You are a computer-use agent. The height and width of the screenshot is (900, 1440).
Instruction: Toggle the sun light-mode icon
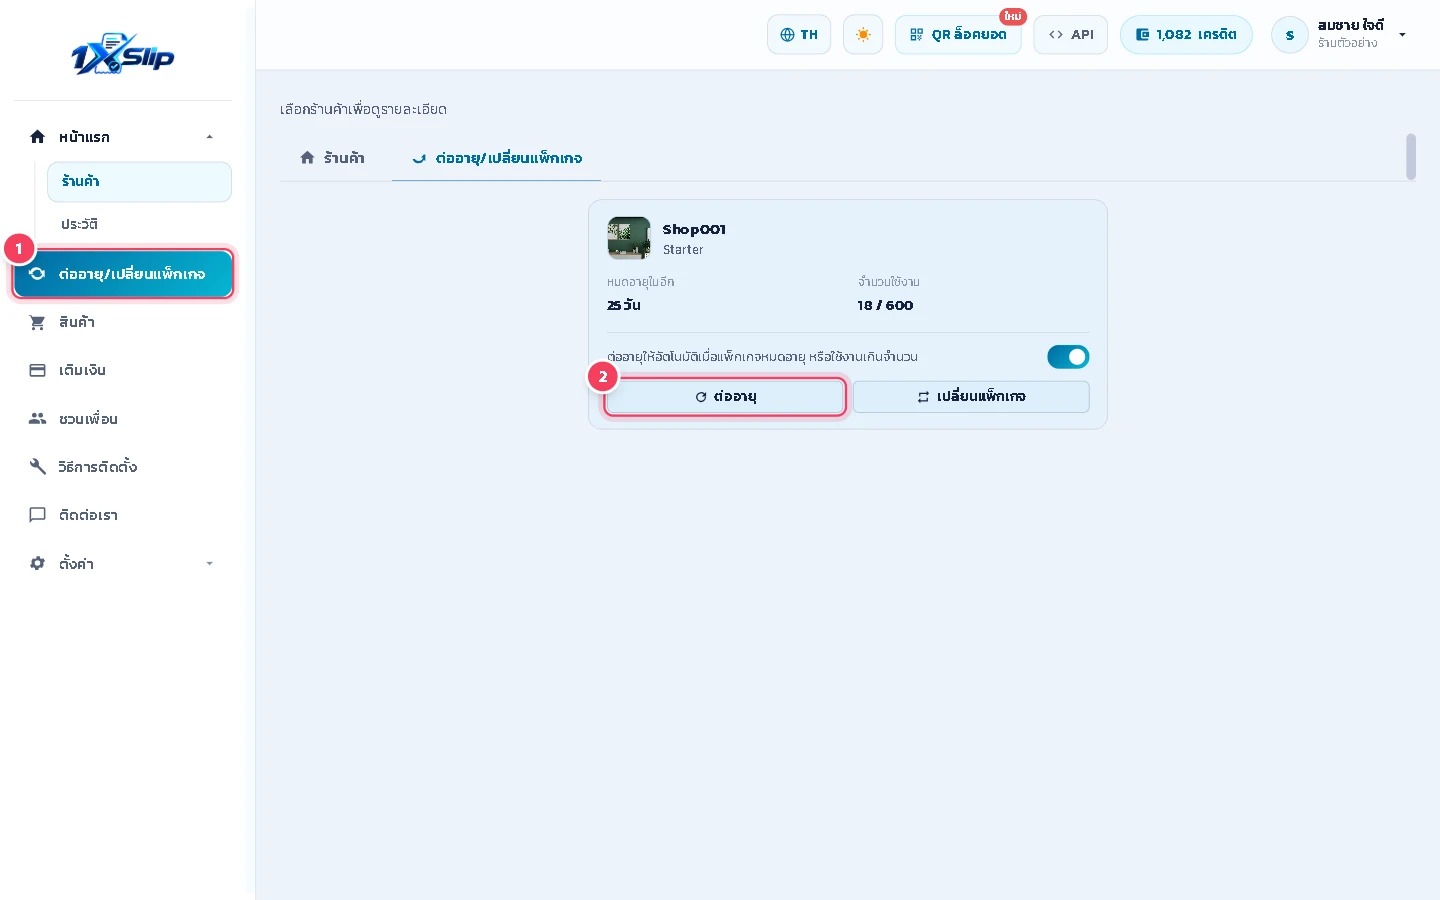click(x=863, y=35)
